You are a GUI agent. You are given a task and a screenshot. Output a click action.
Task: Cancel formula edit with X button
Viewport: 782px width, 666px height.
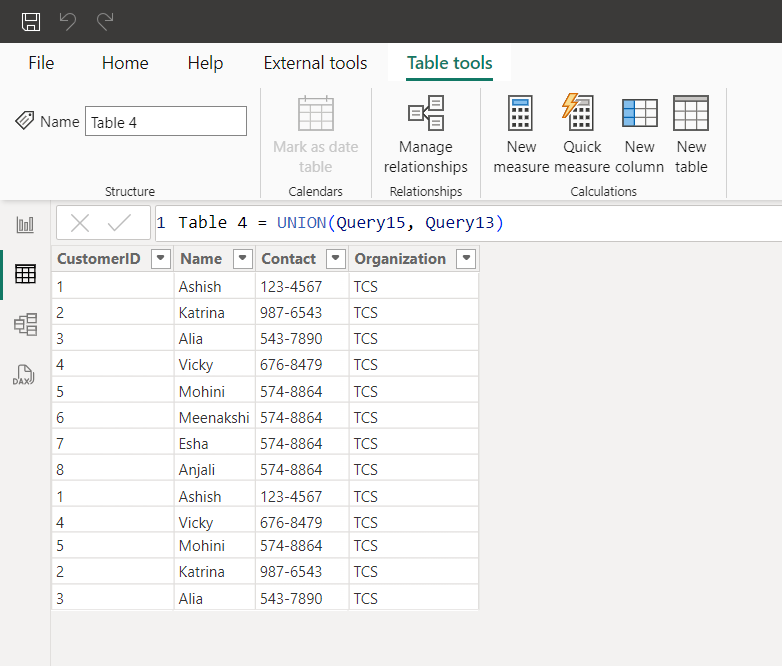[x=80, y=223]
